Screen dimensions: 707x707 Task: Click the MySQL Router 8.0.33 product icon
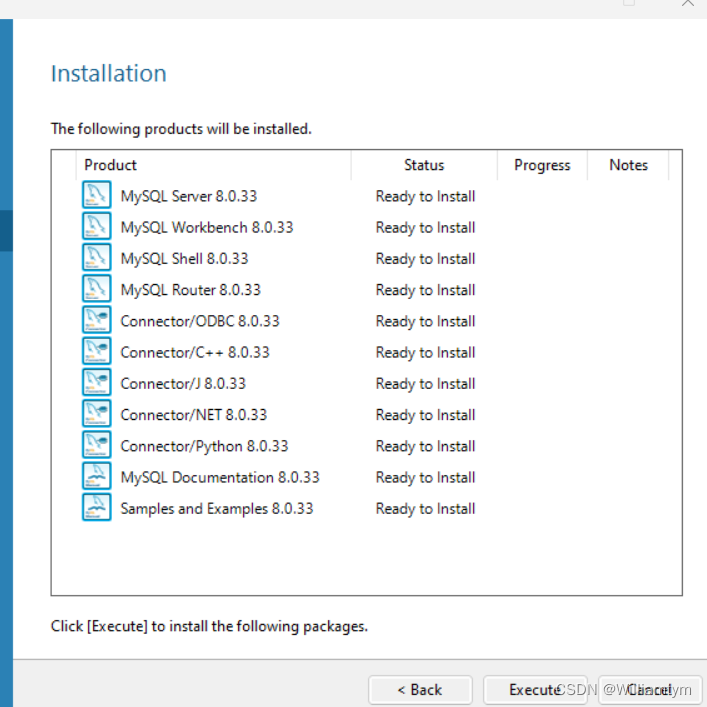(96, 289)
